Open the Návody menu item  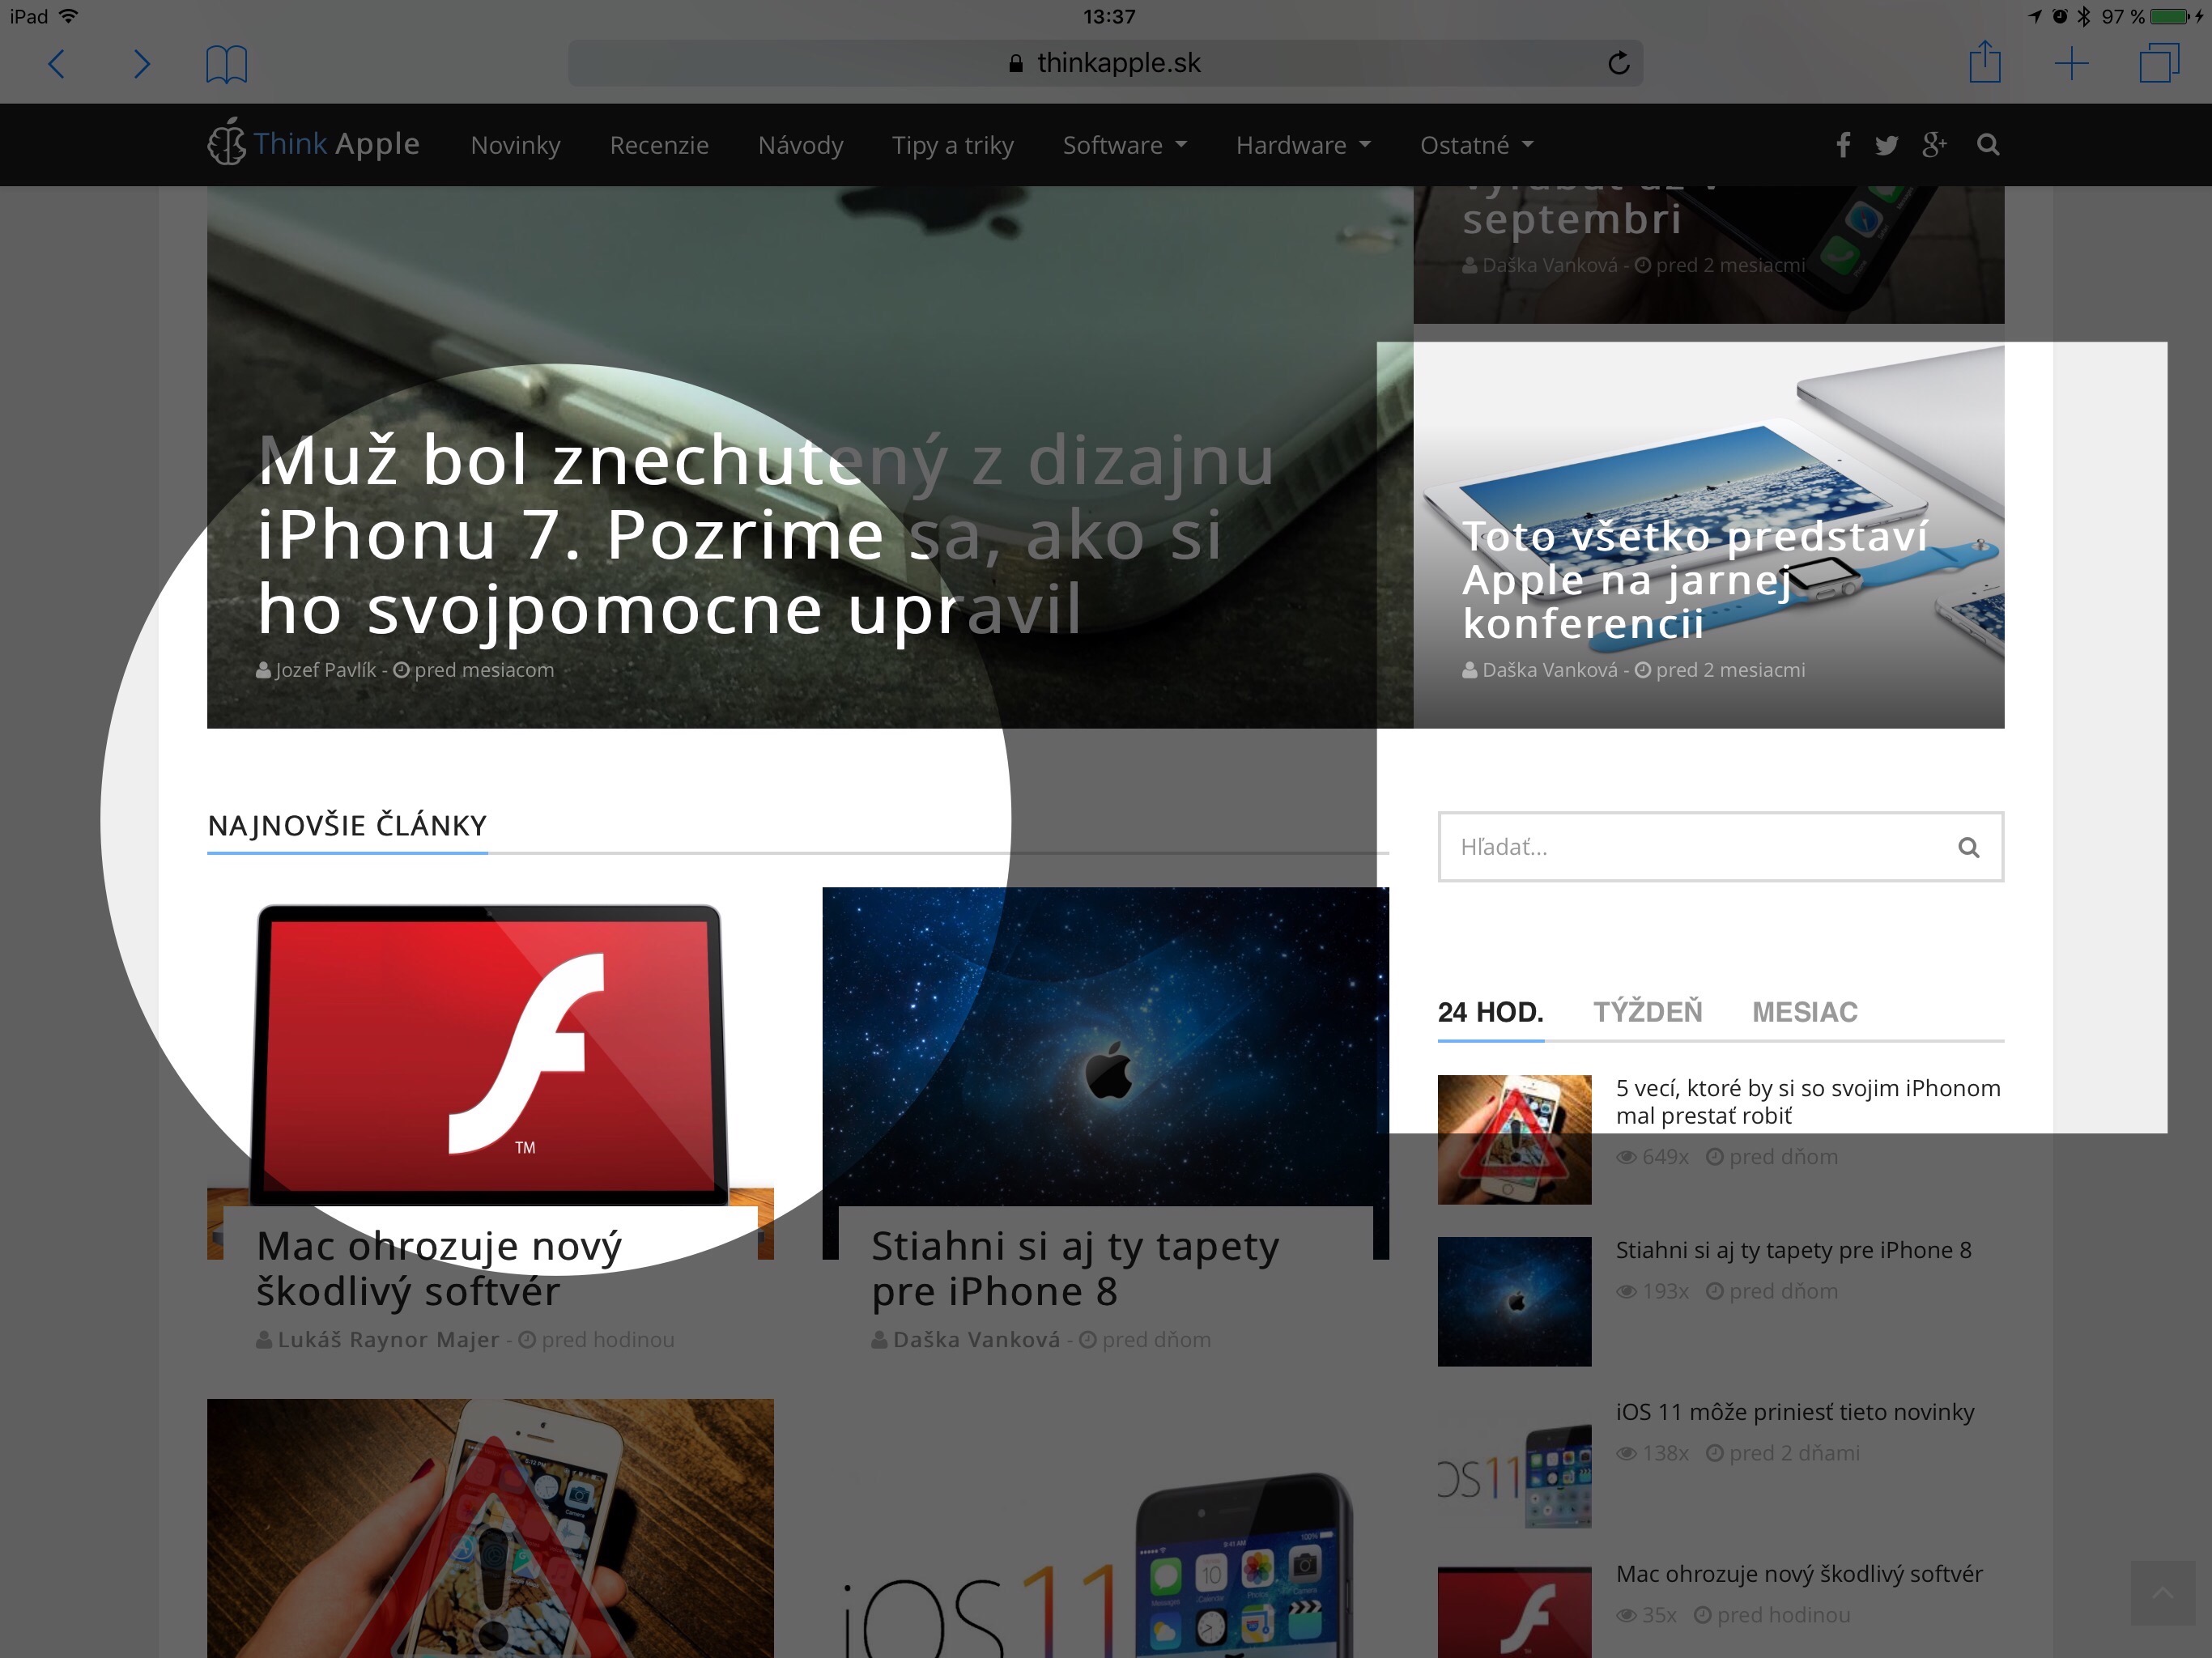(x=800, y=145)
